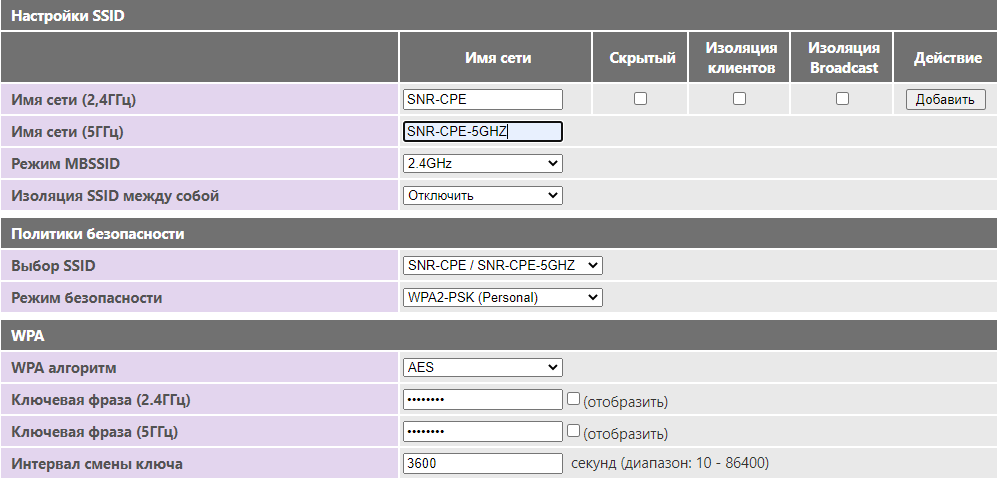Click the 2.4ГГц network name field
998x479 pixels.
[x=482, y=99]
